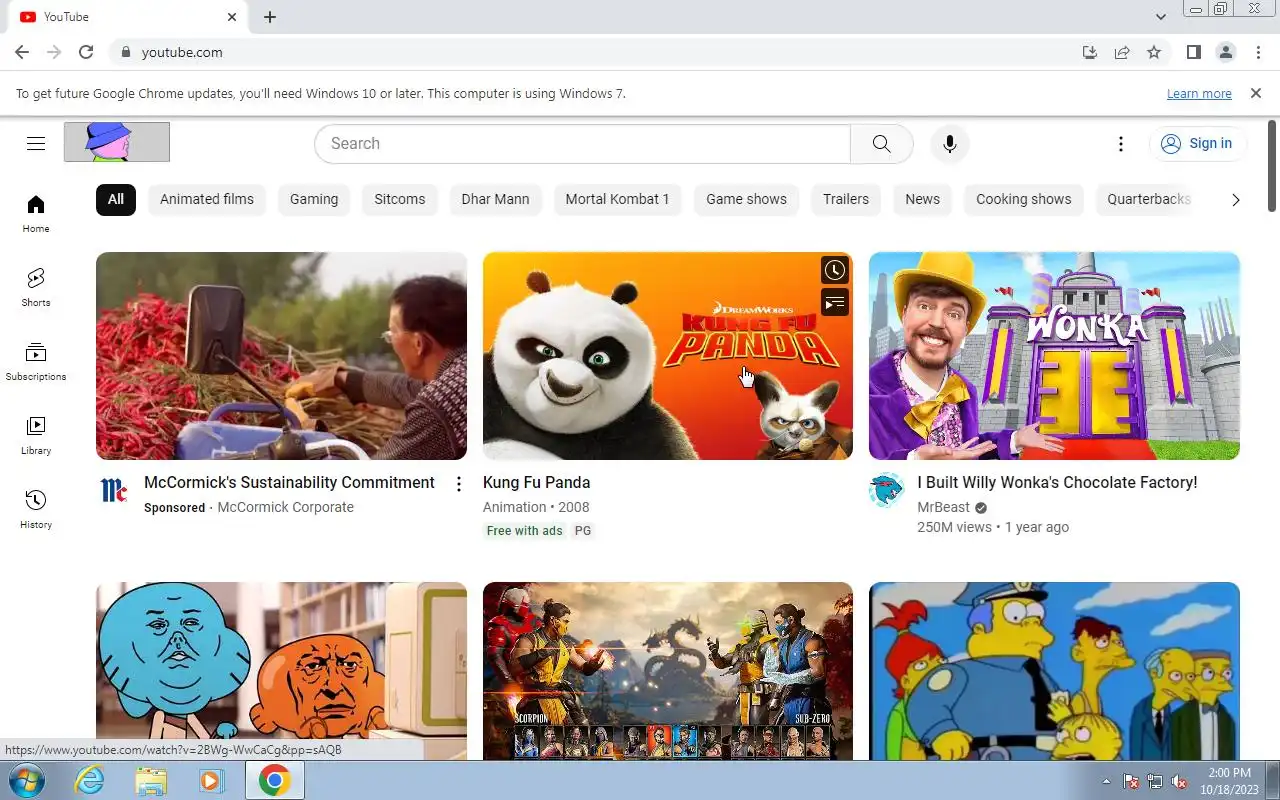Open MrBeast channel name link
Image resolution: width=1280 pixels, height=800 pixels.
944,507
